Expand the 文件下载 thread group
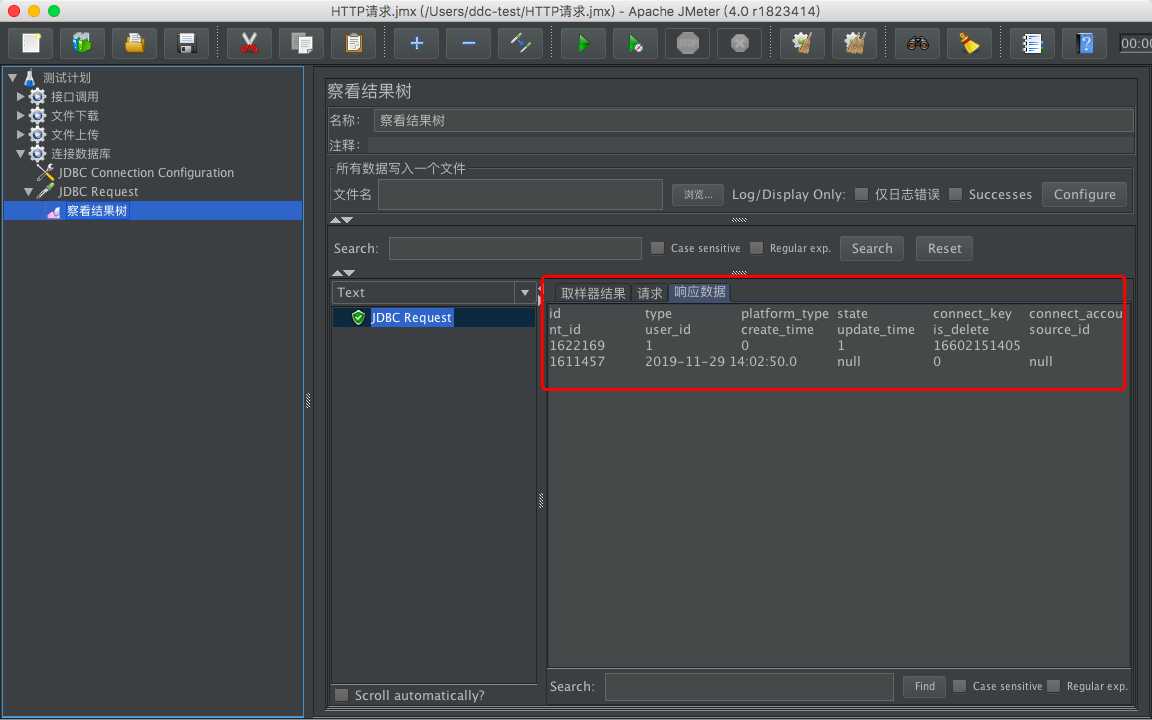Screen dimensions: 1152x720 click(21, 115)
